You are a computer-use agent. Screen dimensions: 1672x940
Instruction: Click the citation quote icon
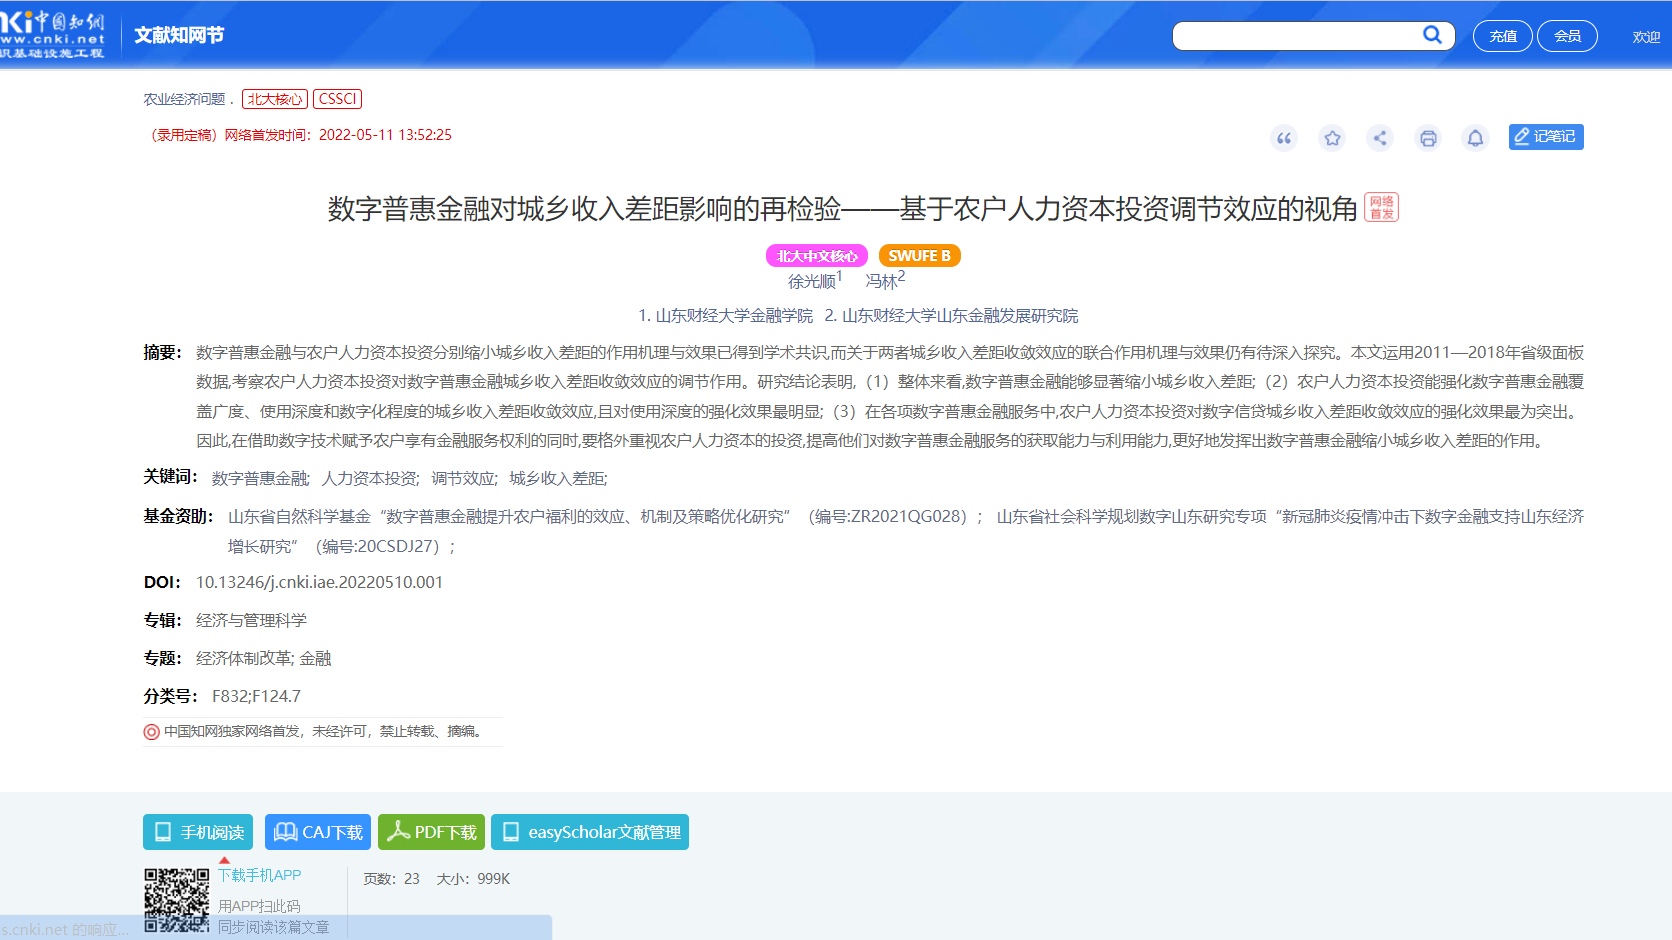[x=1284, y=138]
